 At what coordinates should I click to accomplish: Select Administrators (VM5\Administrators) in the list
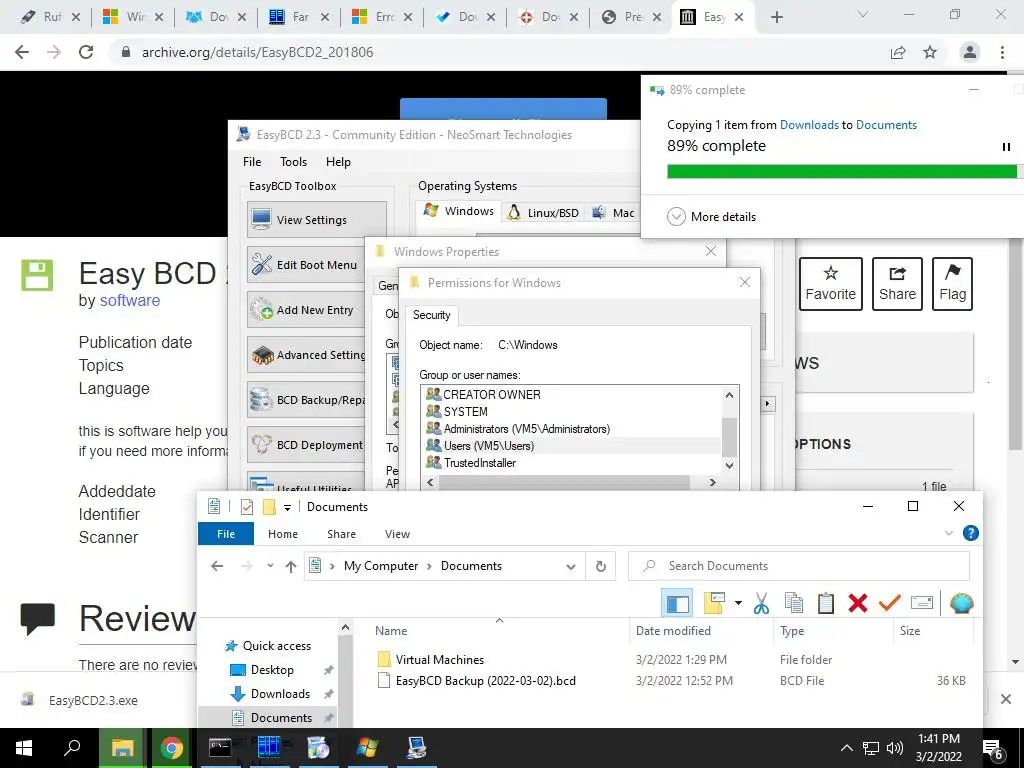coord(518,428)
